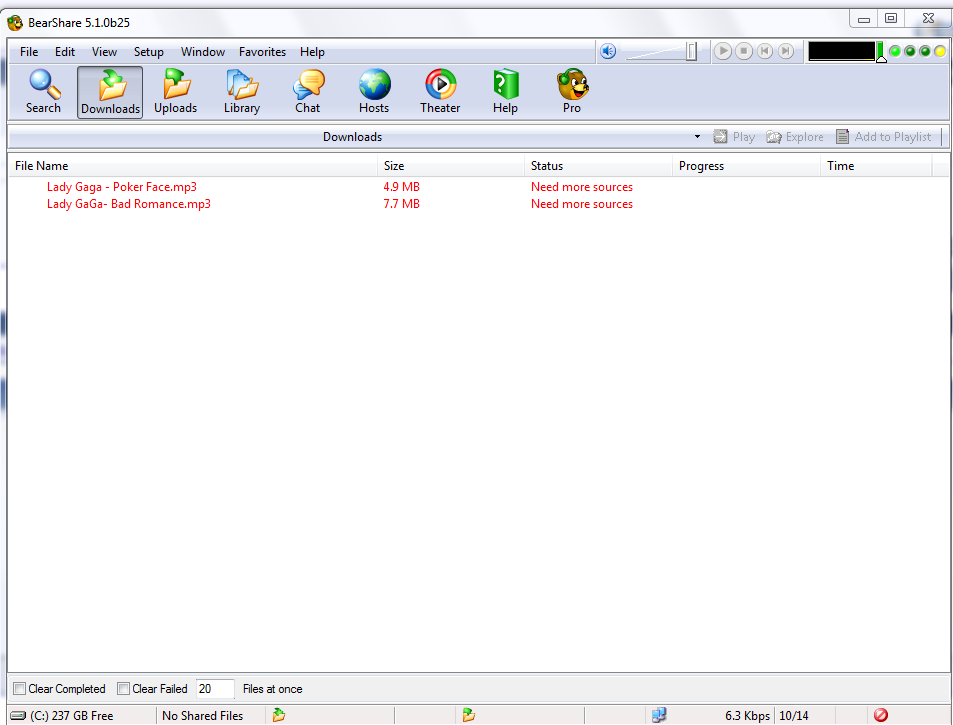Stop playback with the stop button
Image resolution: width=953 pixels, height=725 pixels.
[744, 52]
